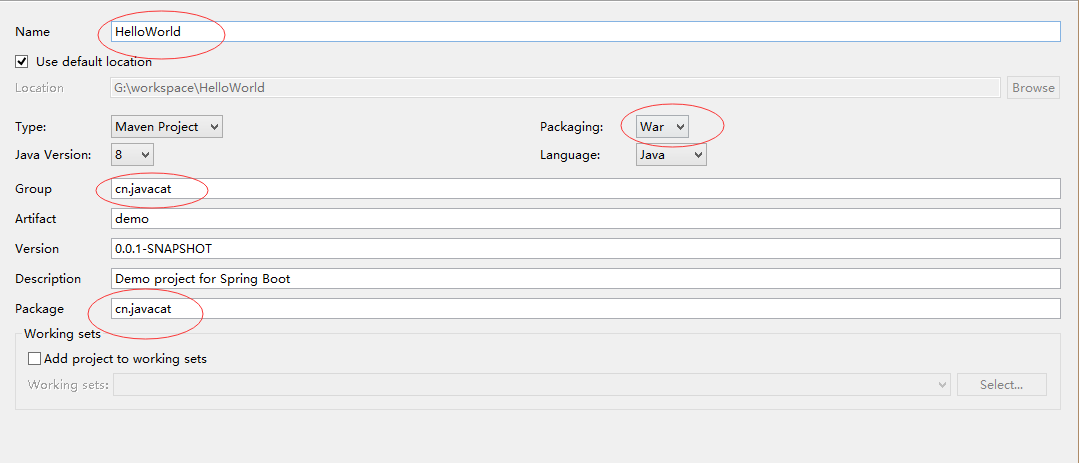Open the Java Version dropdown

(132, 154)
